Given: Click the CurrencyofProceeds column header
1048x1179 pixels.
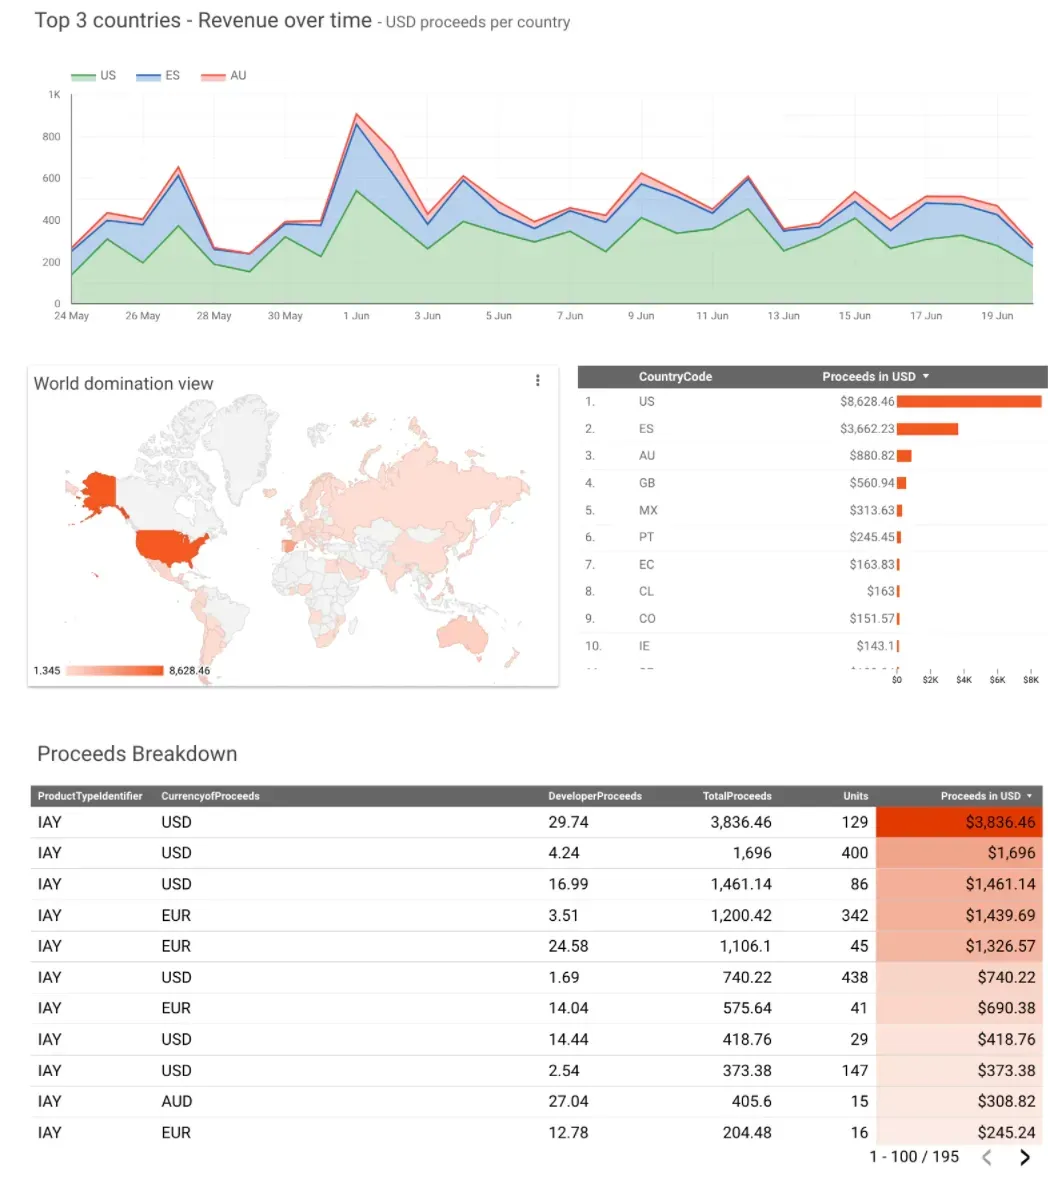Looking at the screenshot, I should 211,796.
